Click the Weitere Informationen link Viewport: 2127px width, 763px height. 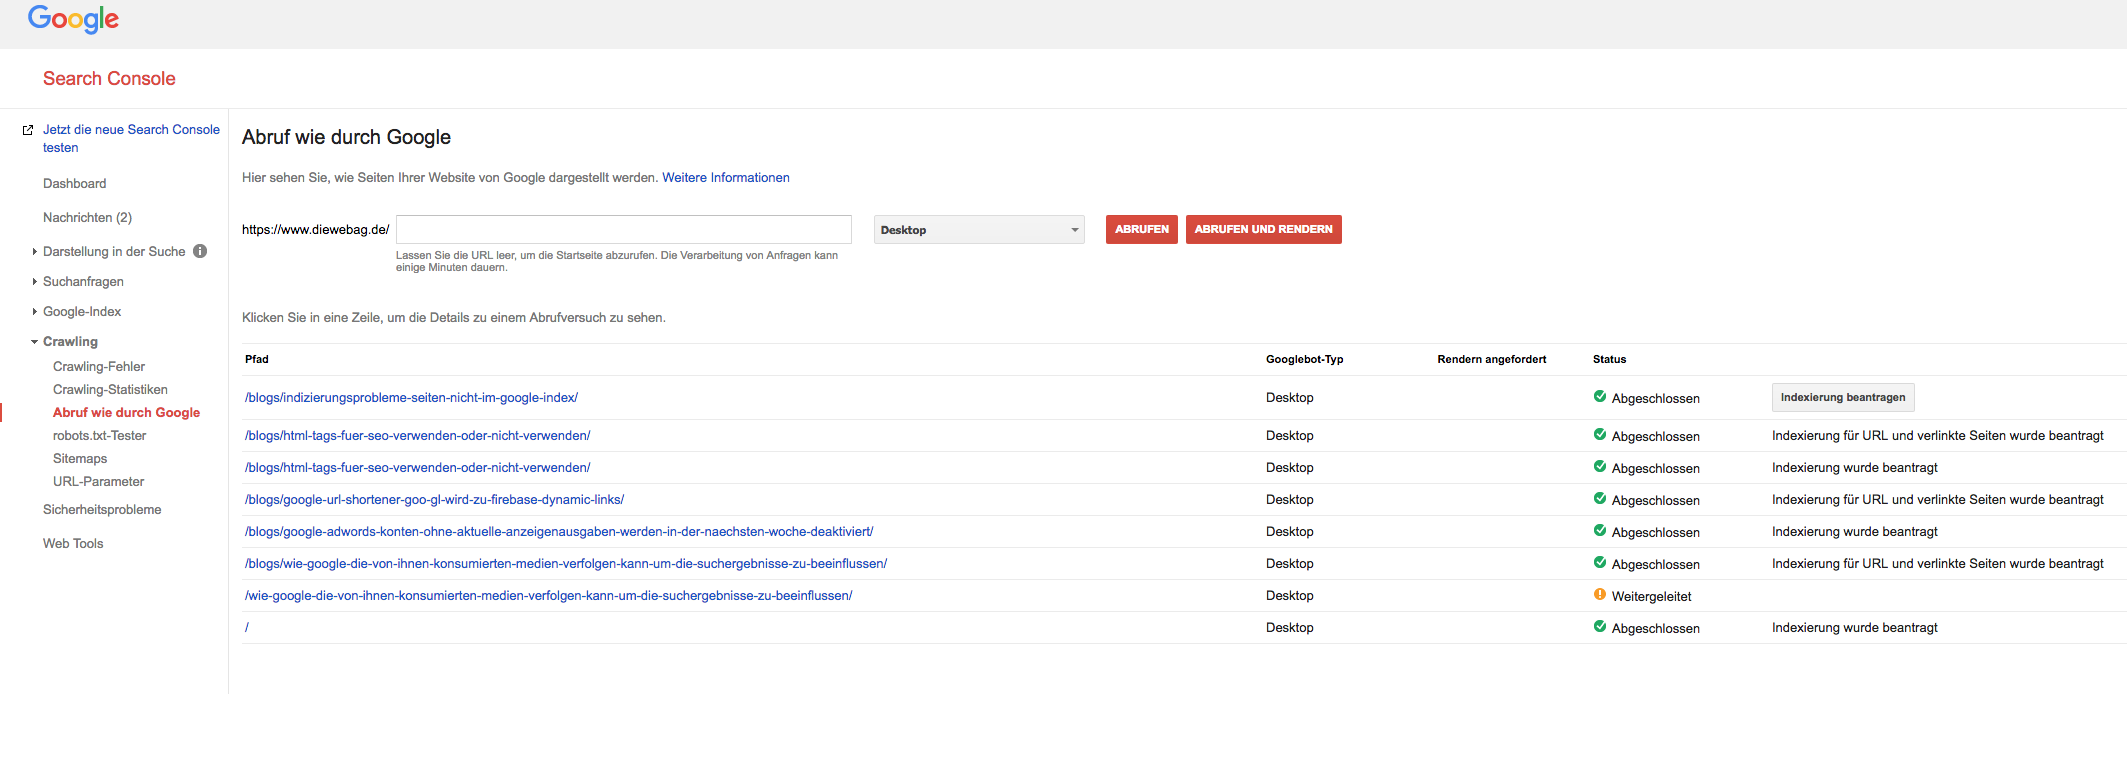tap(726, 178)
